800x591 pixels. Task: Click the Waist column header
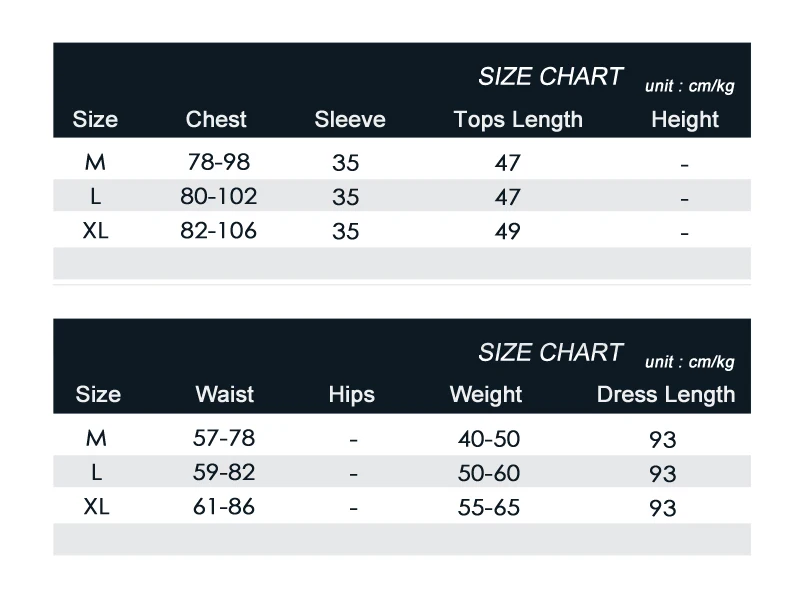tap(224, 395)
